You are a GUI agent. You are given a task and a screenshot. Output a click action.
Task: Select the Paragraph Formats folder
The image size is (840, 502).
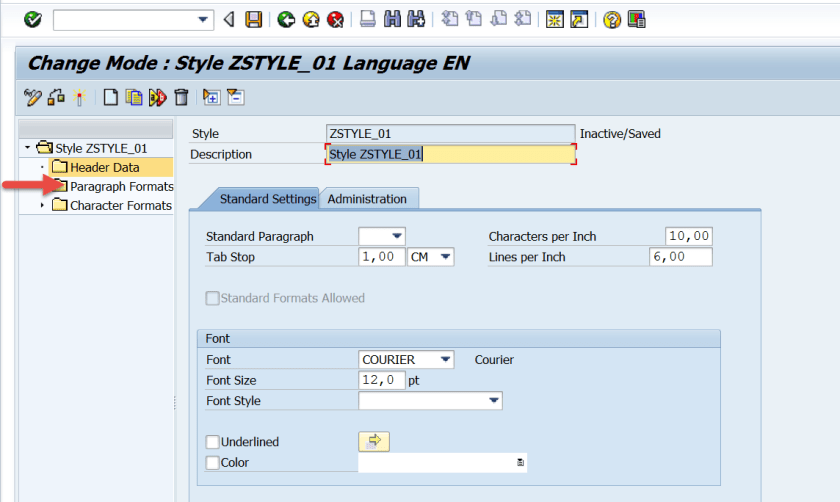[x=120, y=187]
